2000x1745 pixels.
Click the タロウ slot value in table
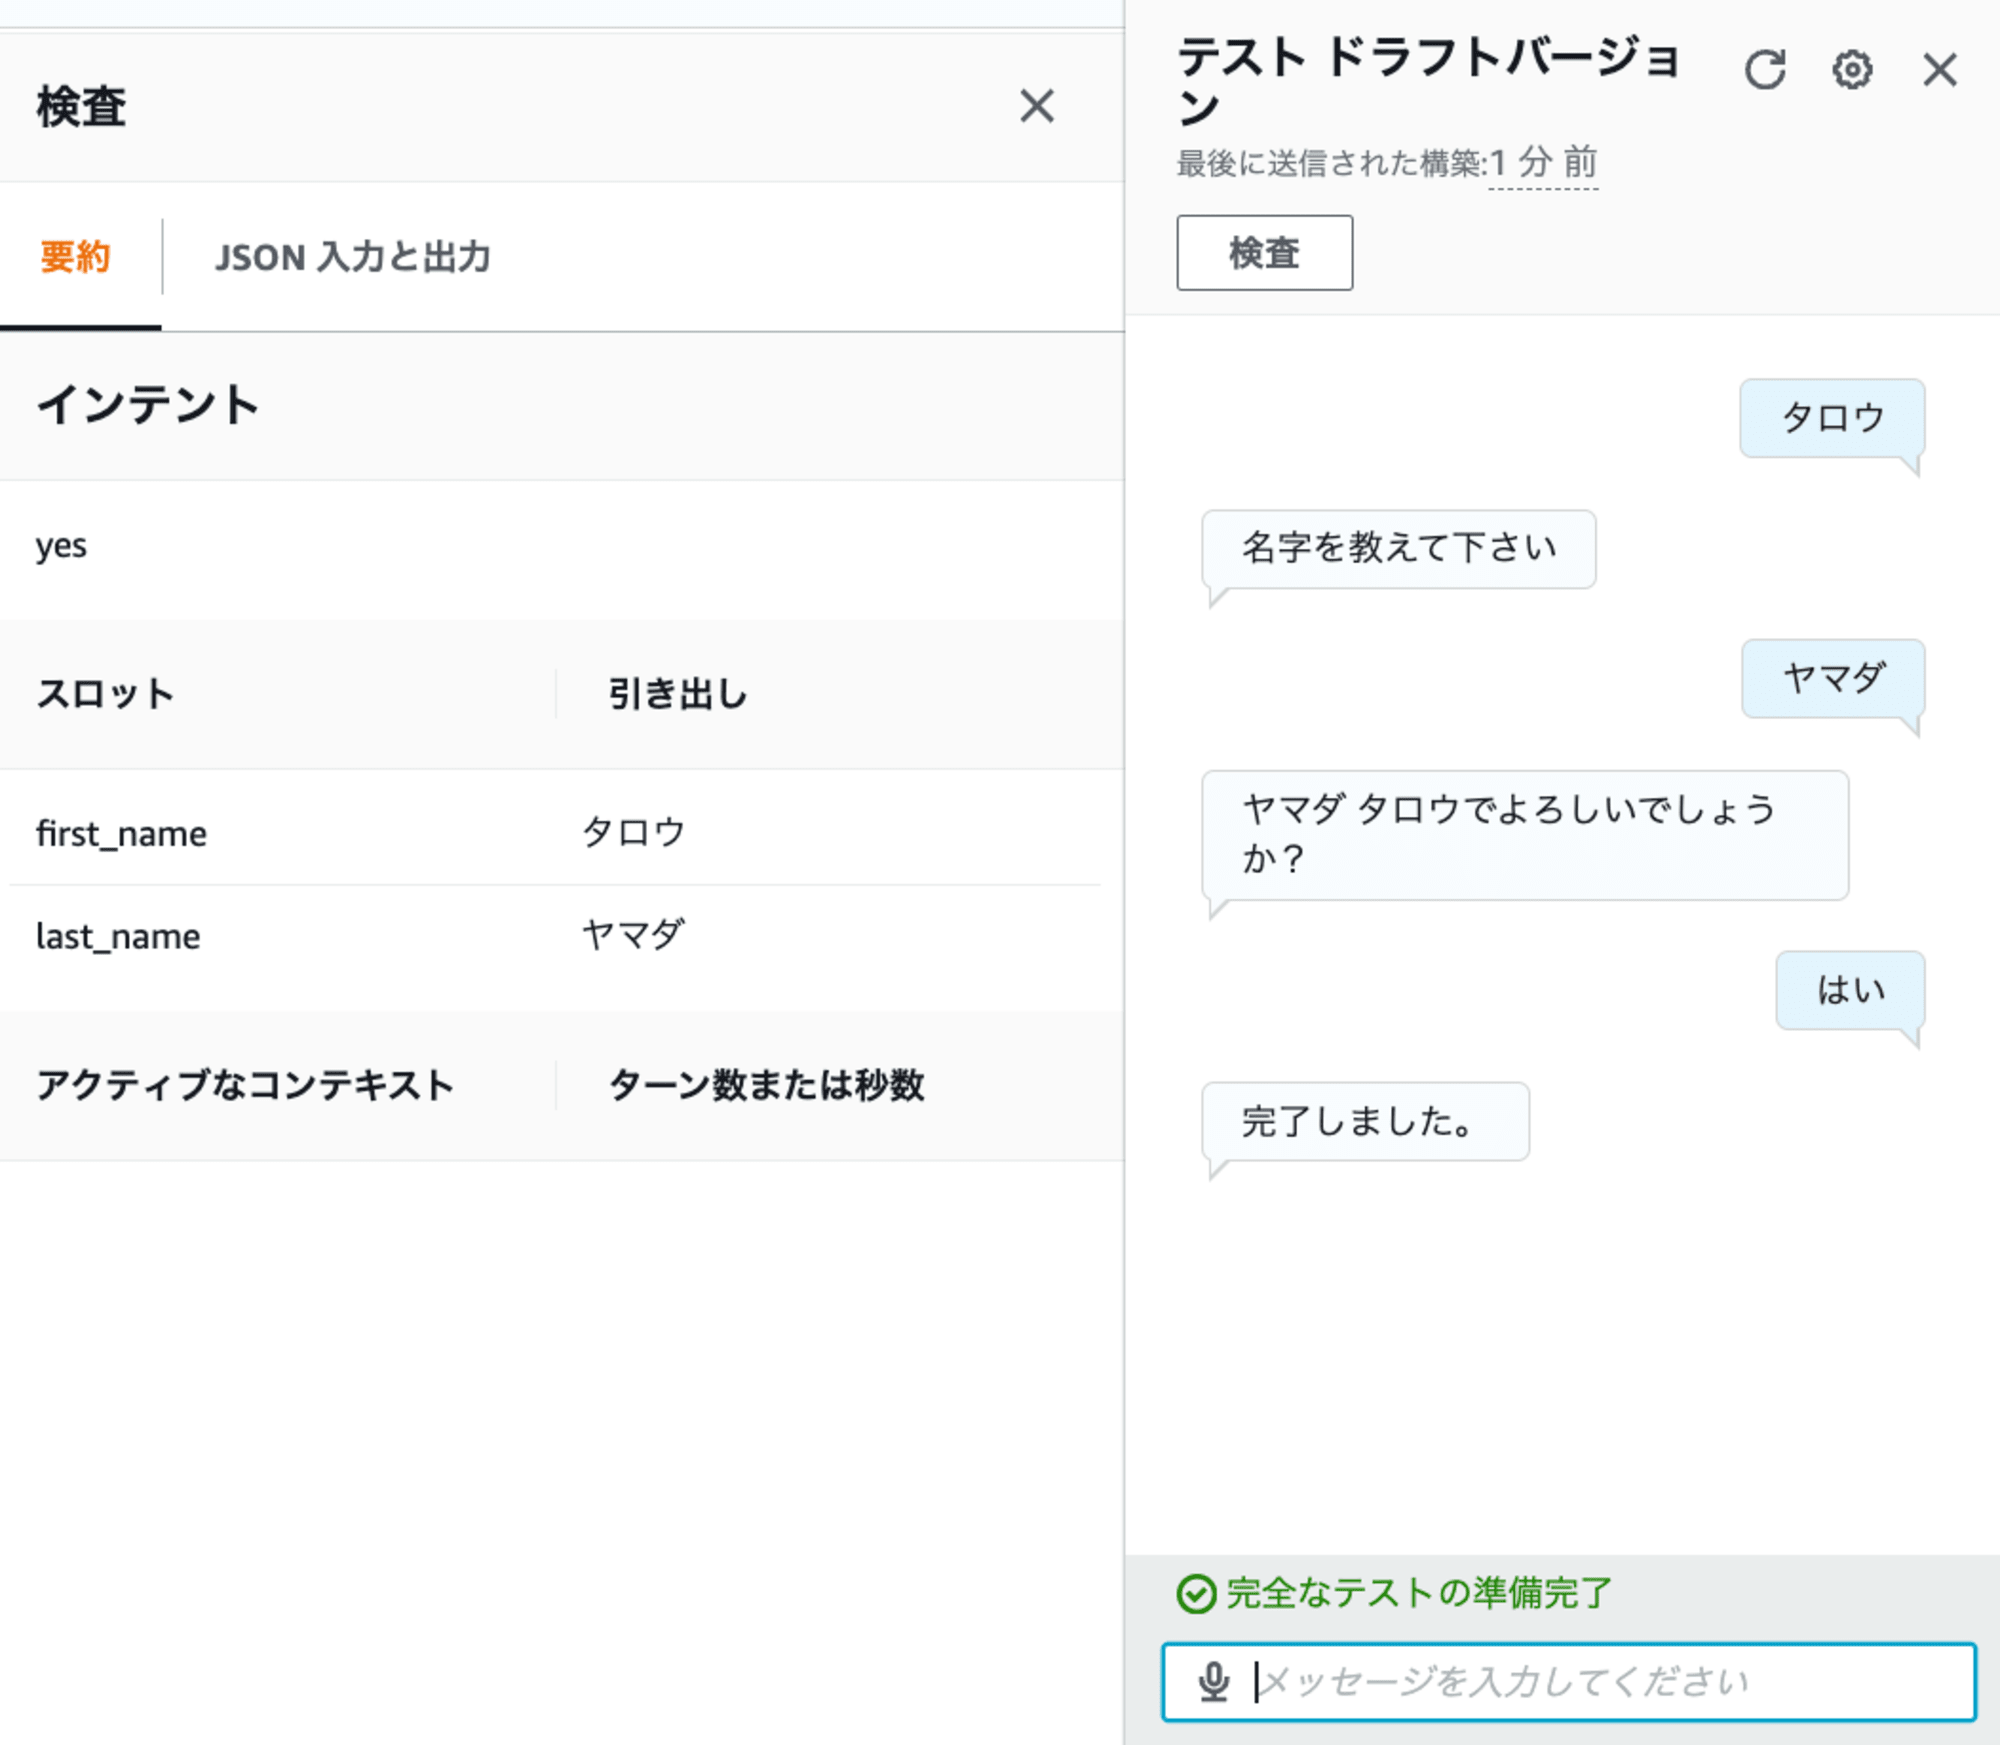click(633, 832)
